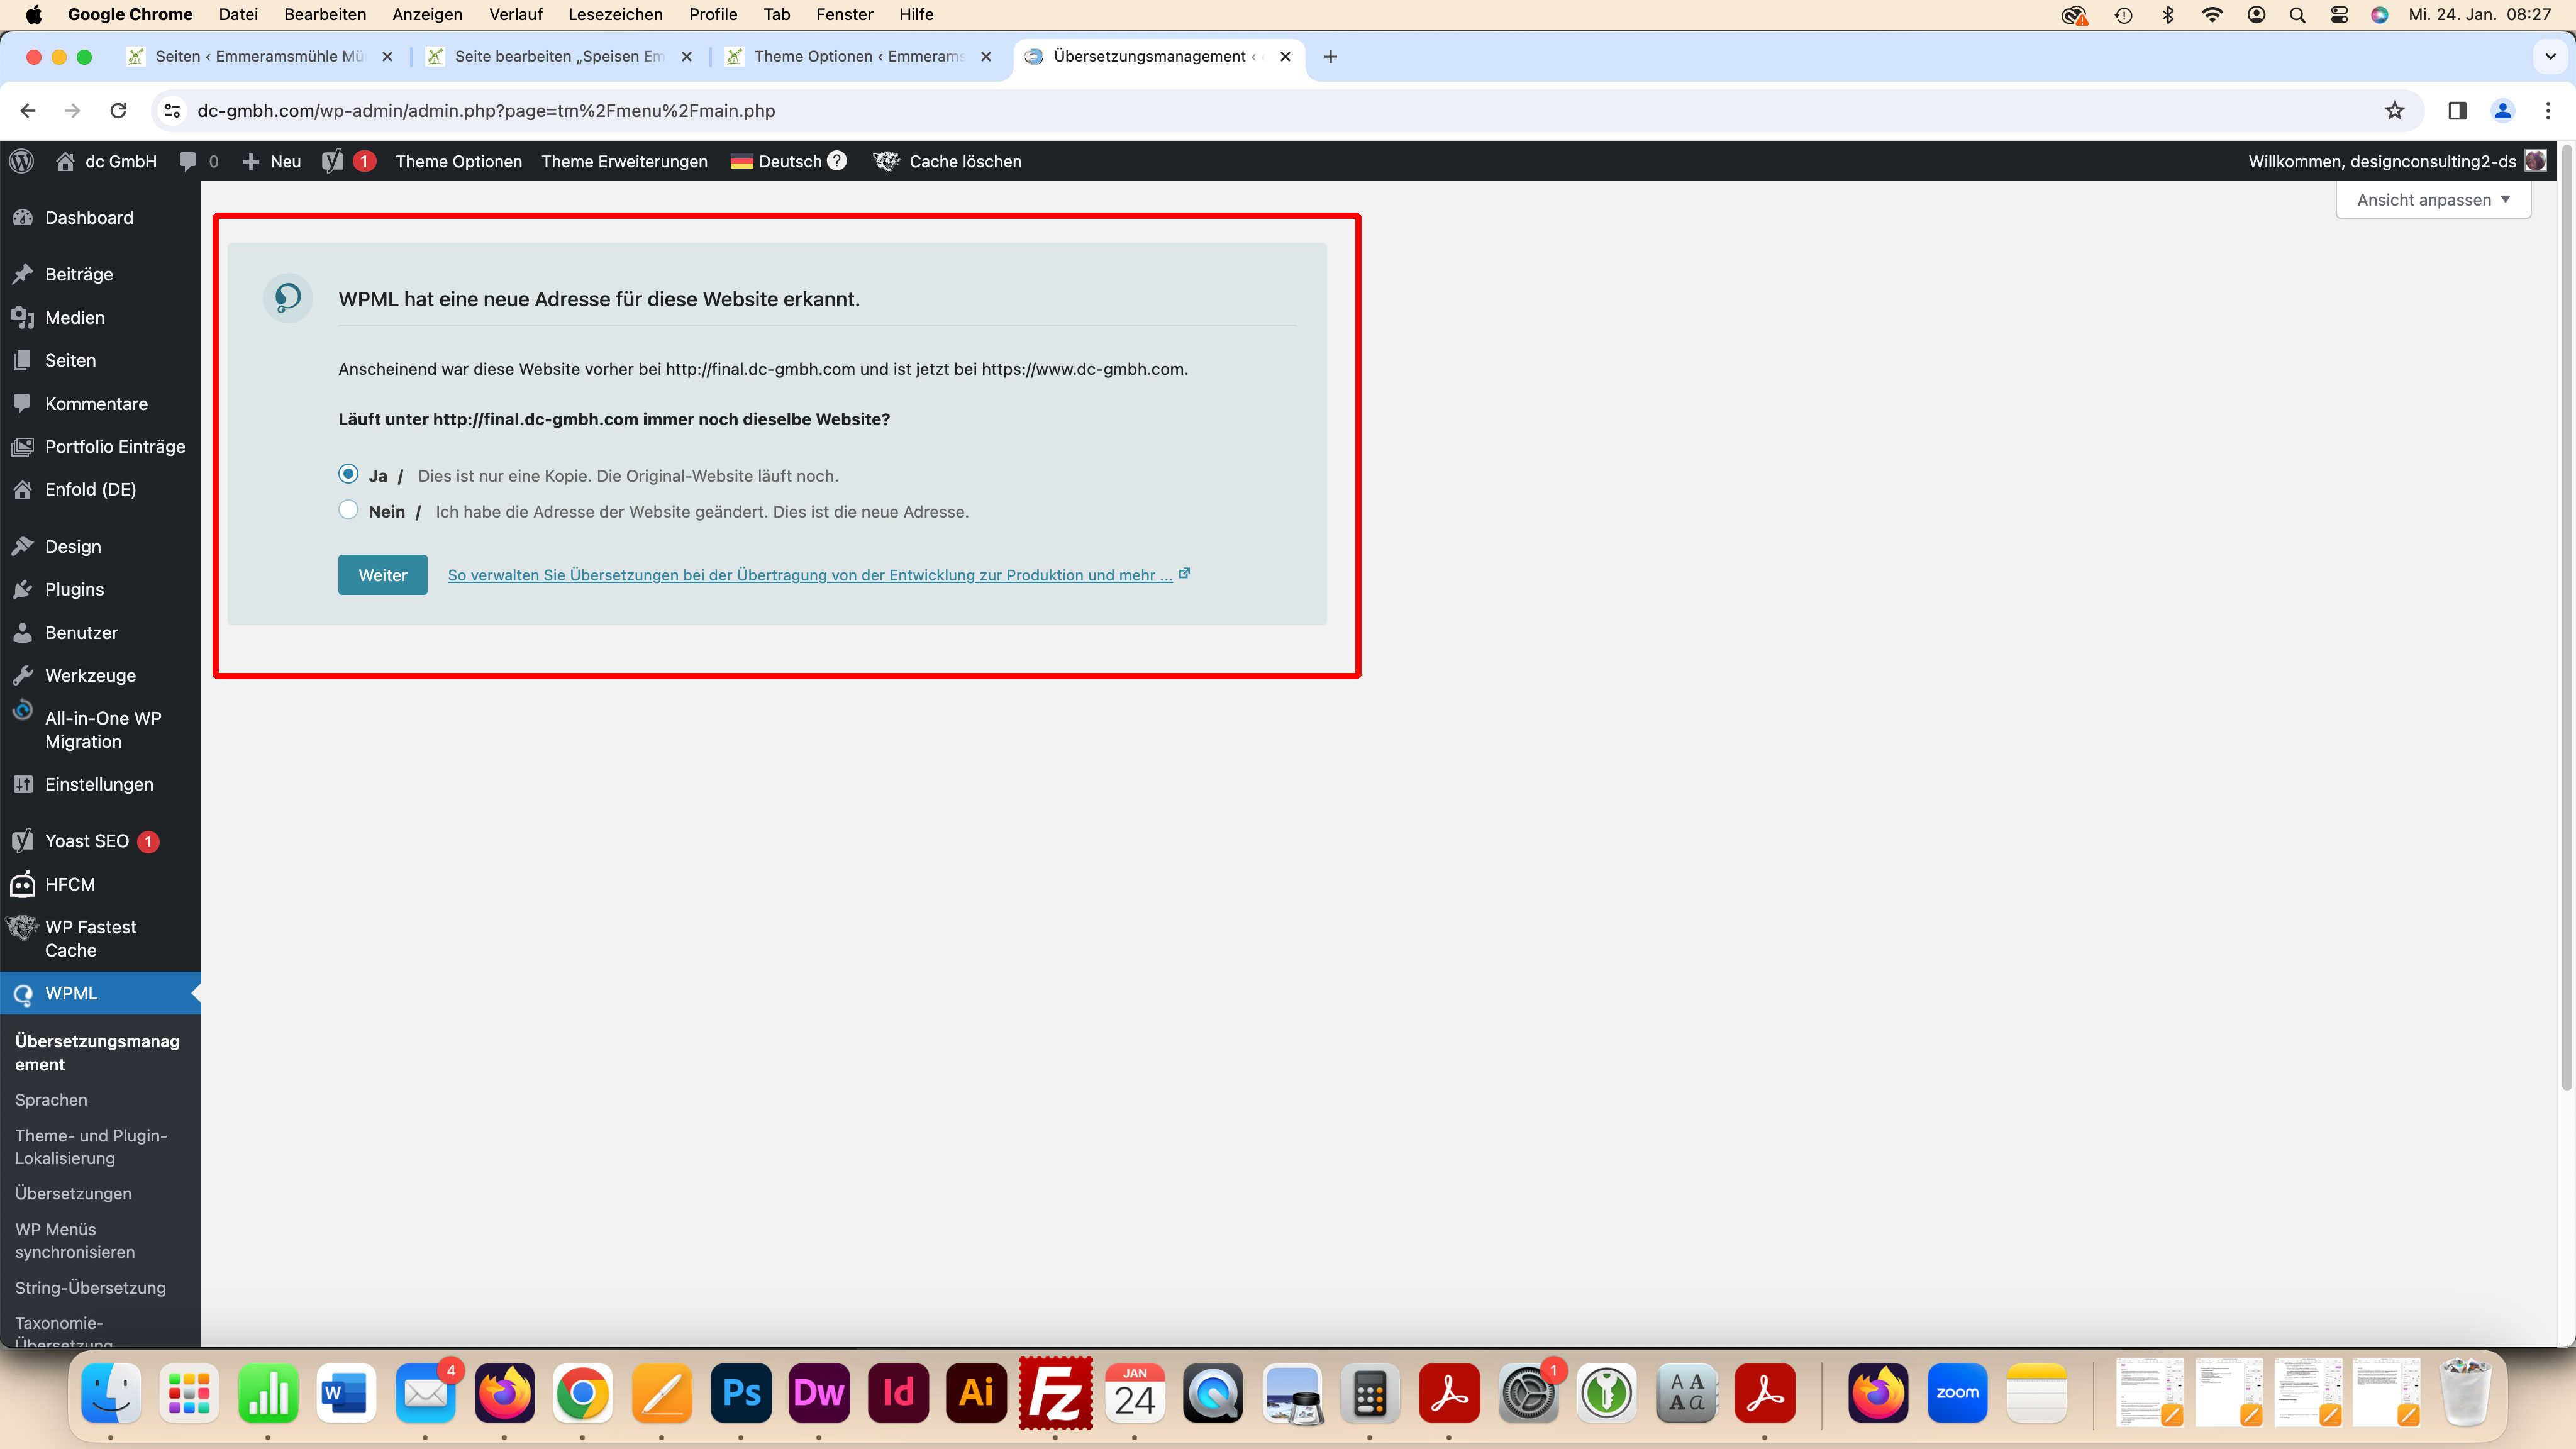
Task: Open WP Menüs synchronisieren submenu
Action: coord(75,1240)
